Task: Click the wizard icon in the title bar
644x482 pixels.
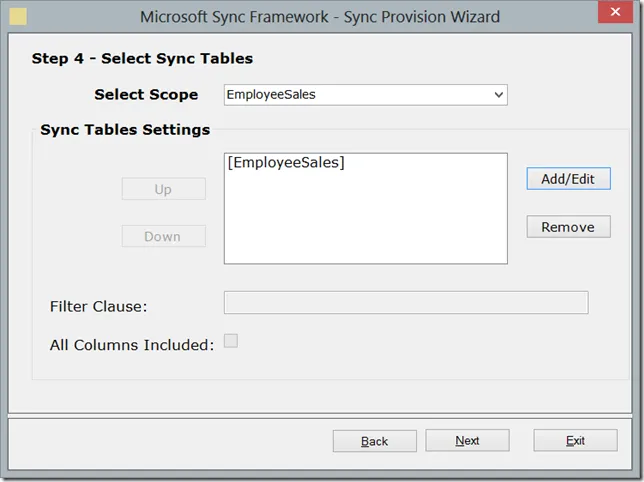Action: [x=18, y=16]
